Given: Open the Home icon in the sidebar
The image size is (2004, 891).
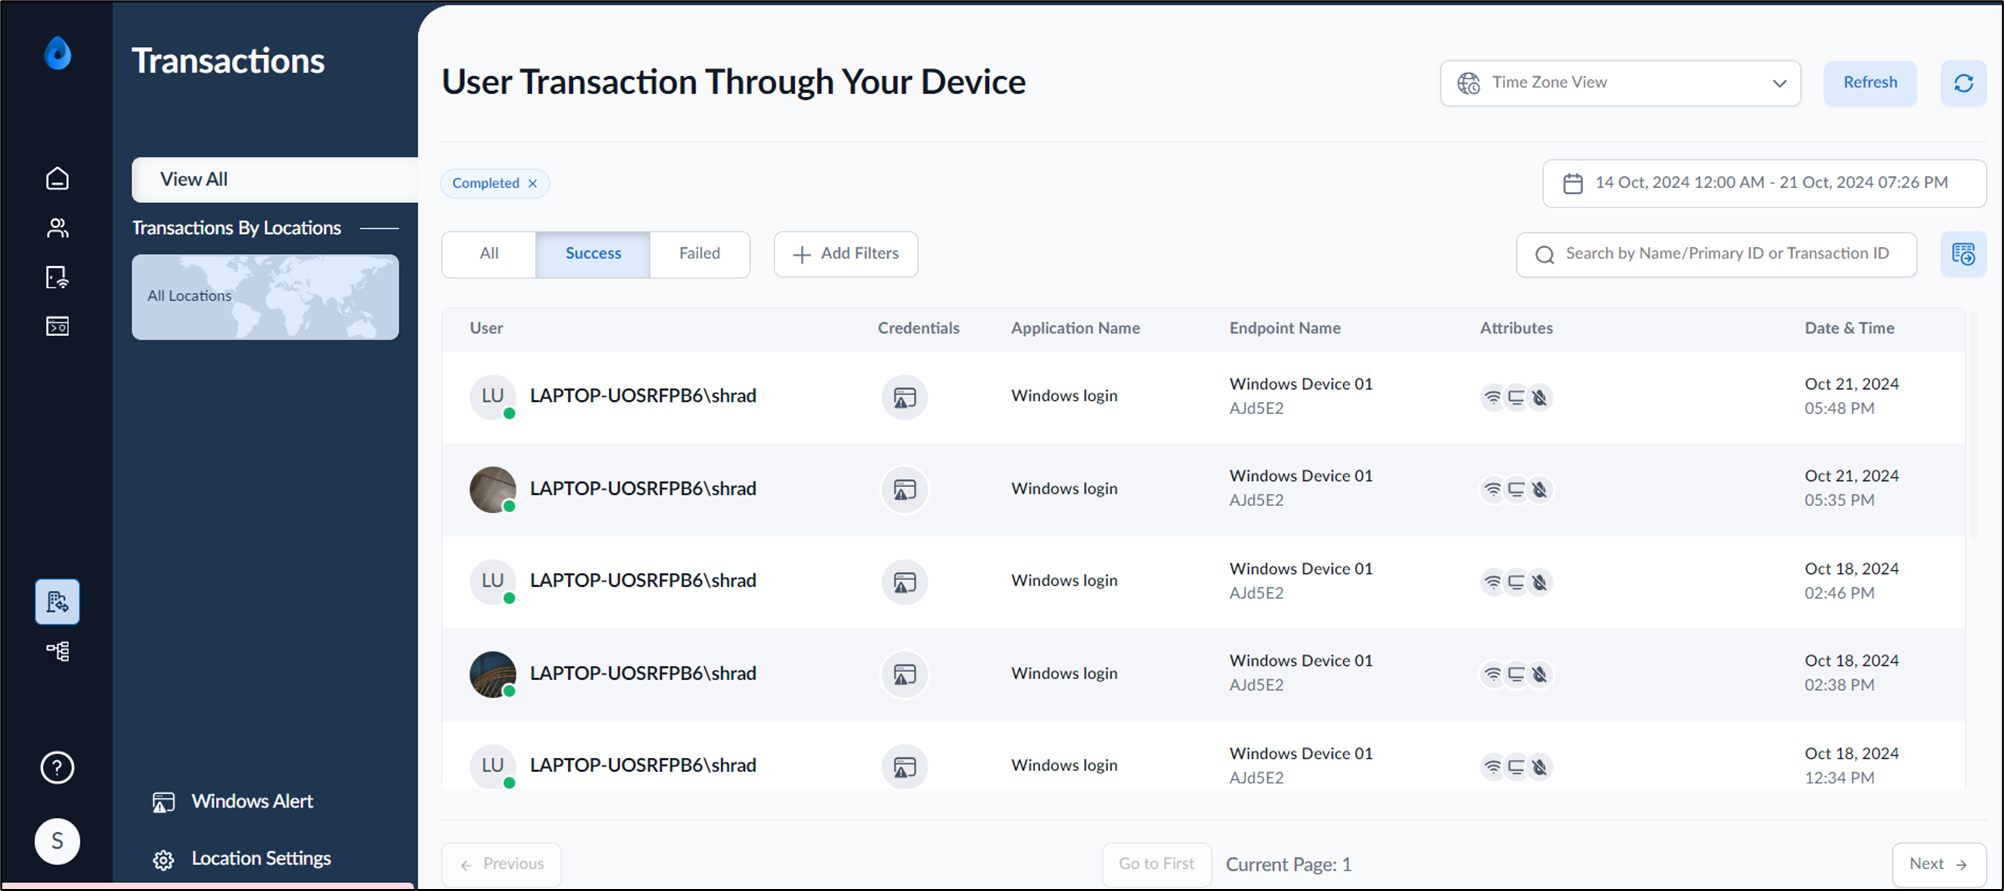Looking at the screenshot, I should 58,178.
